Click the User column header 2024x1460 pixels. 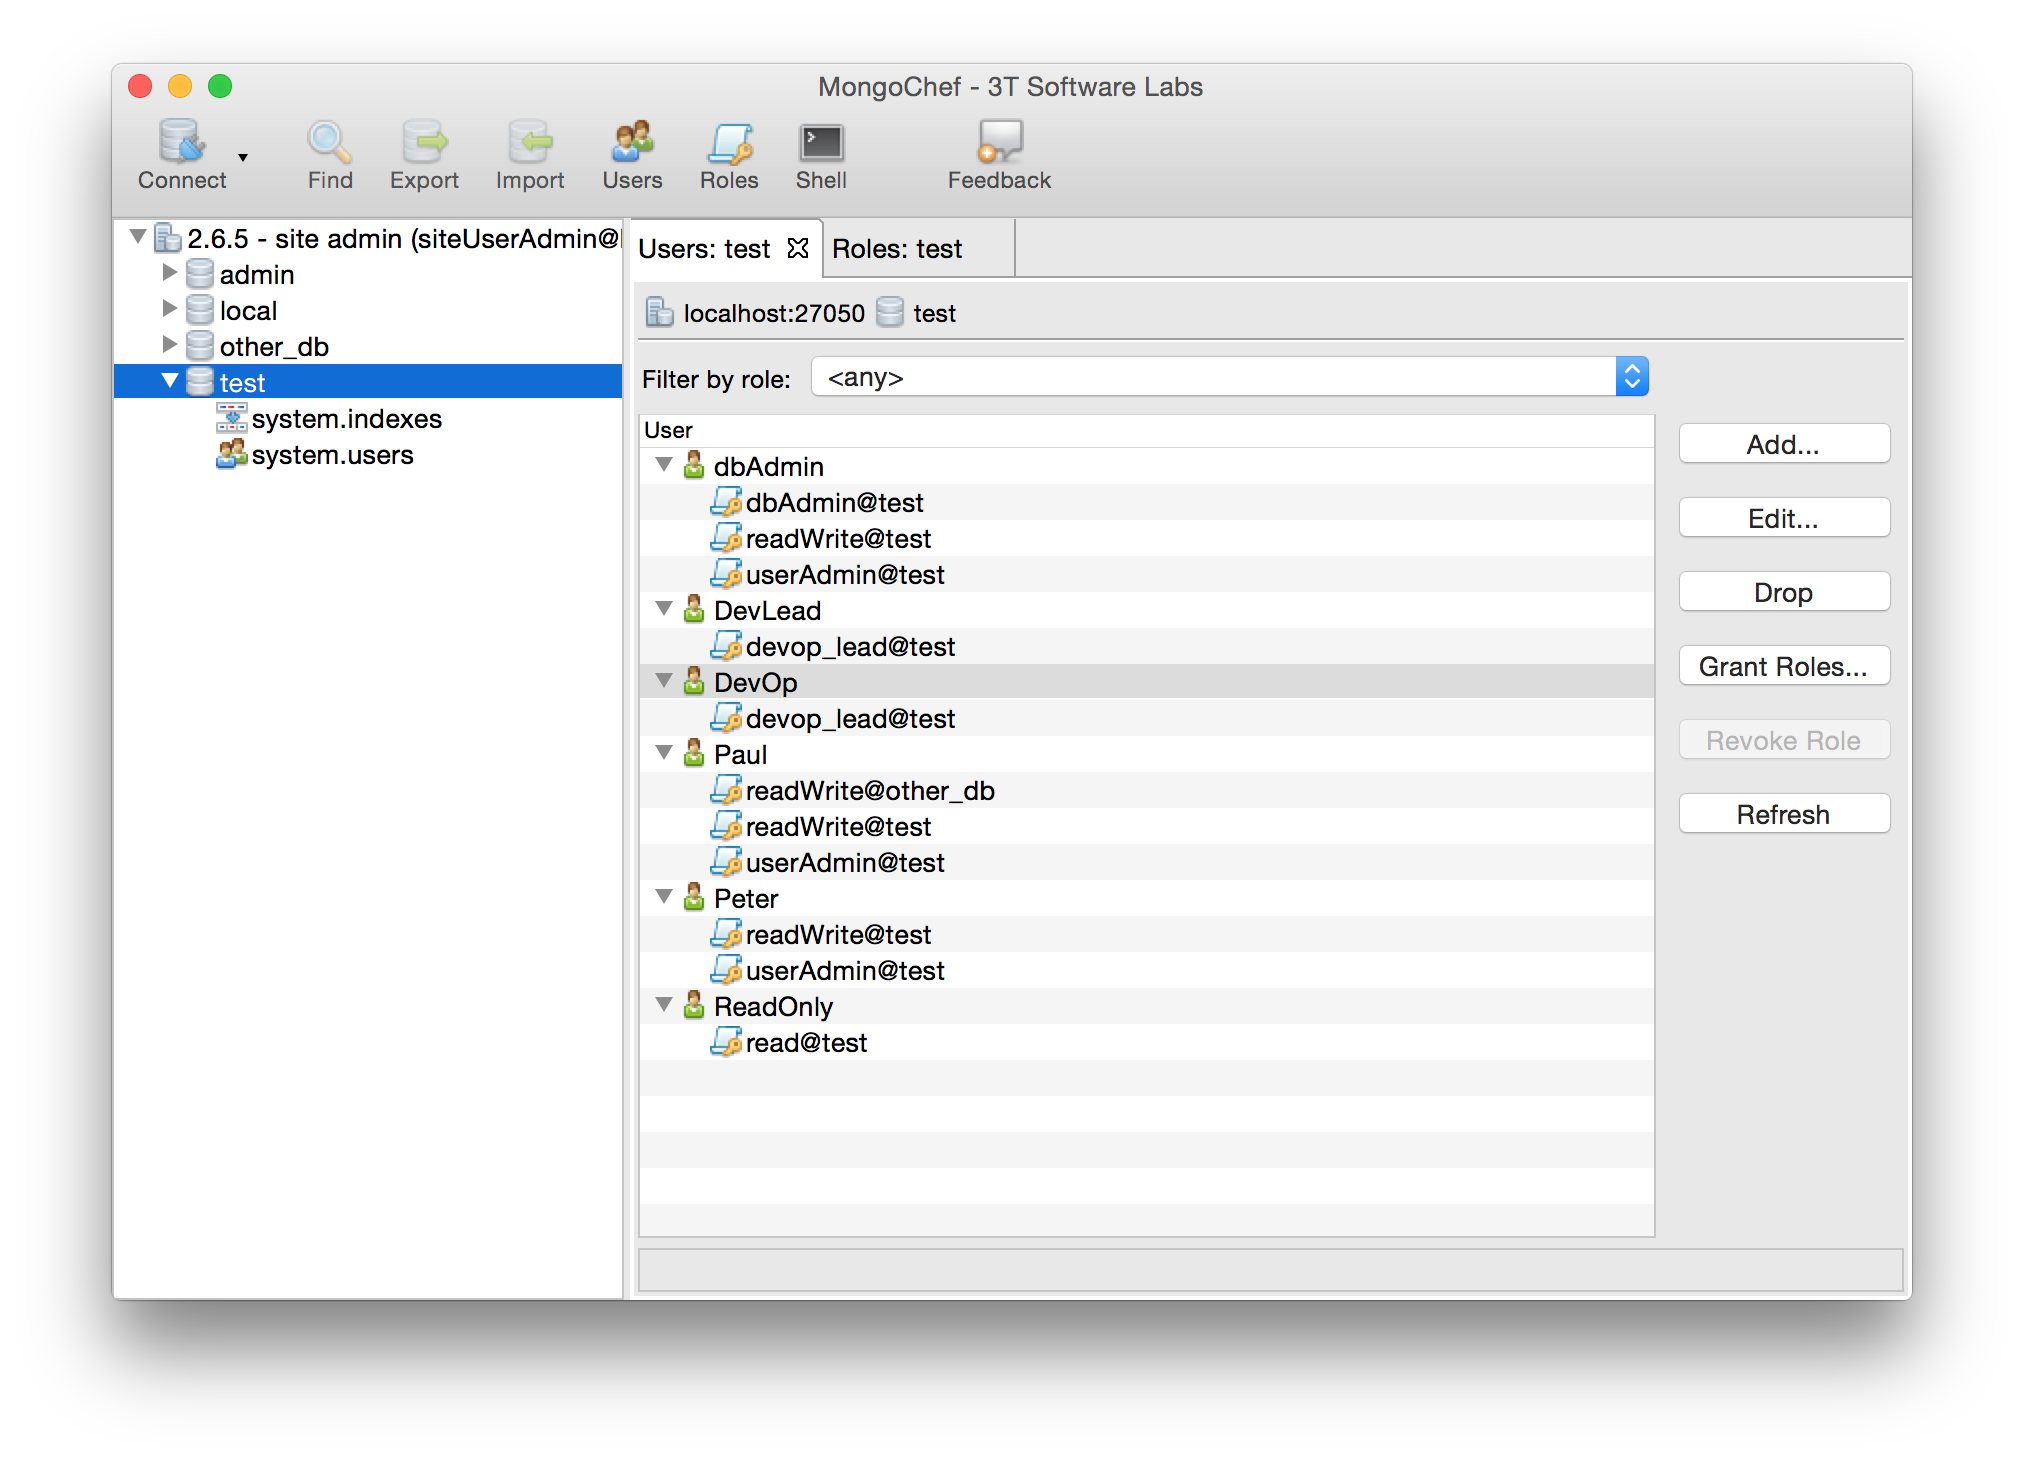pos(1147,430)
